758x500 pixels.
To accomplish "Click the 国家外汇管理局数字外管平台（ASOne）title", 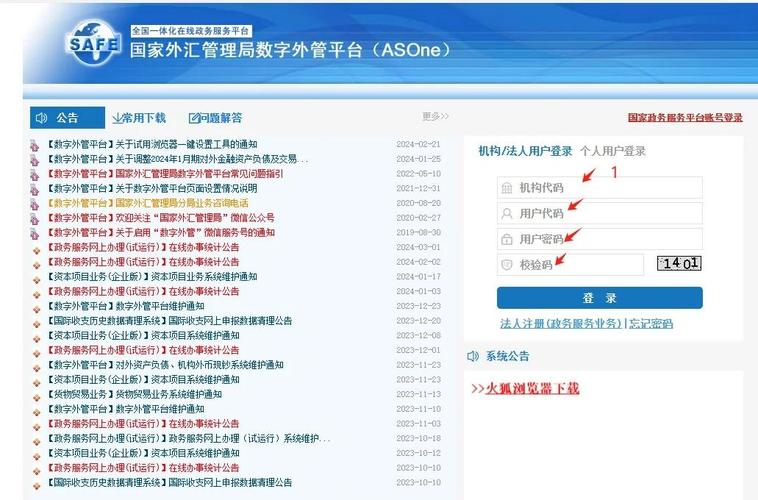I will point(291,50).
